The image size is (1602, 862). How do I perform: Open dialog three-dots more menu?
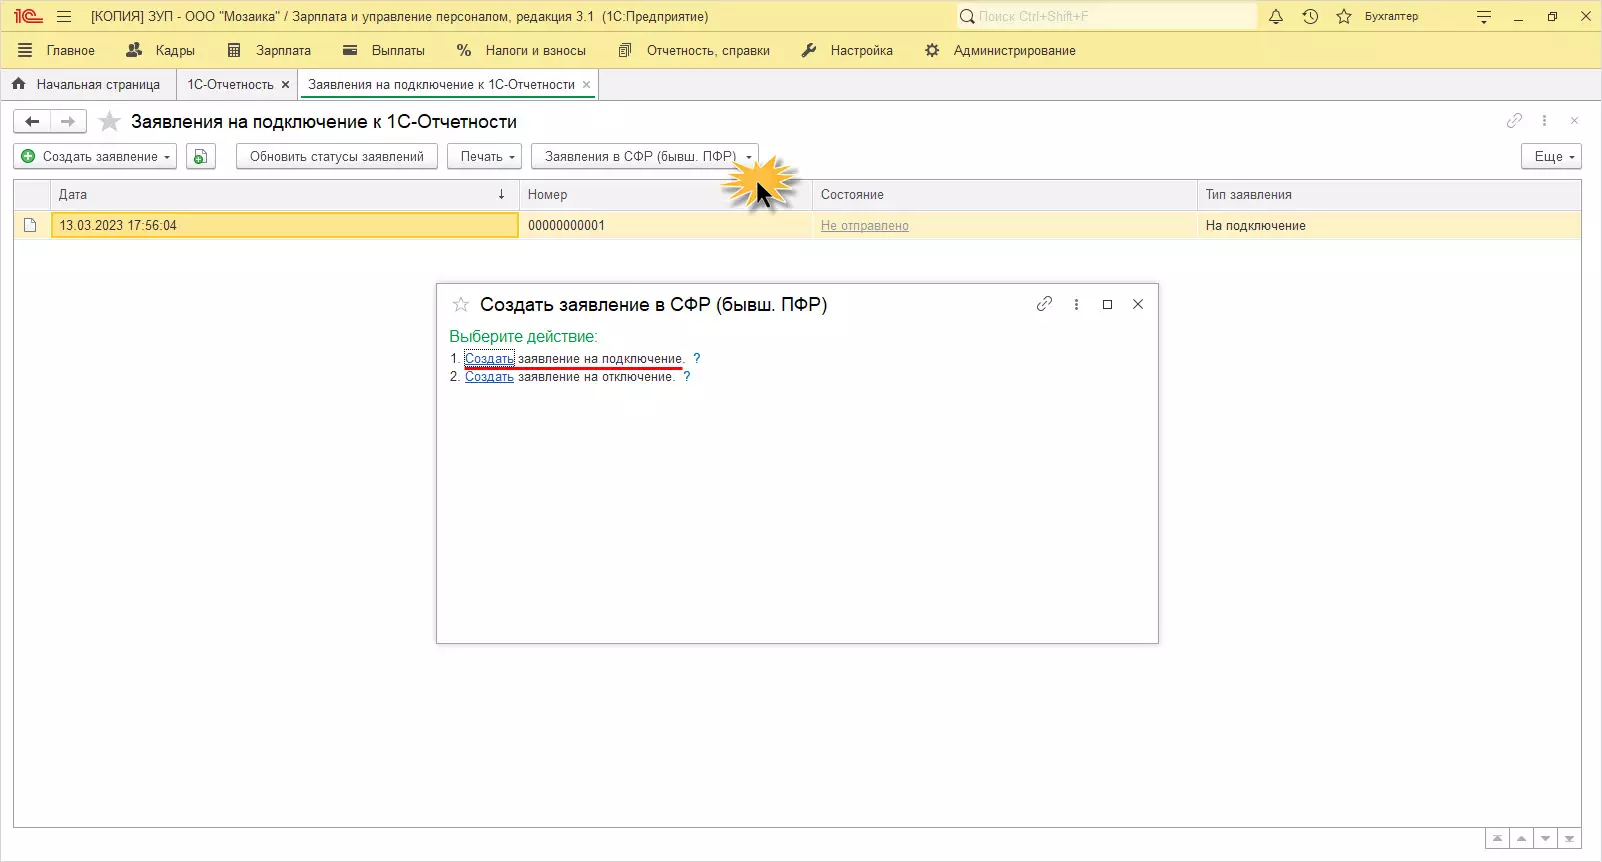pos(1076,304)
